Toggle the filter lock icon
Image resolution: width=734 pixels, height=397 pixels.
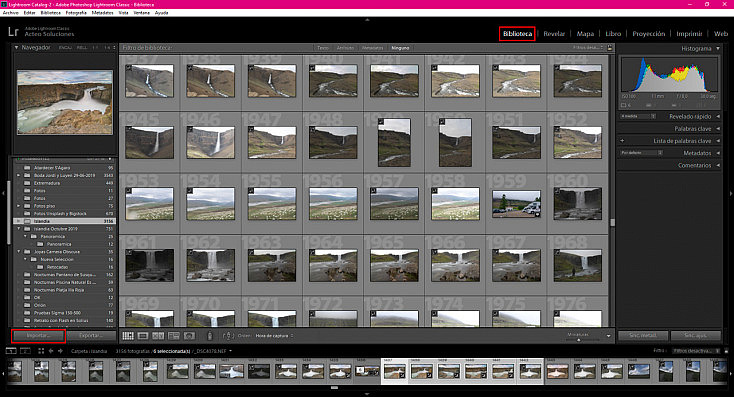coord(609,48)
